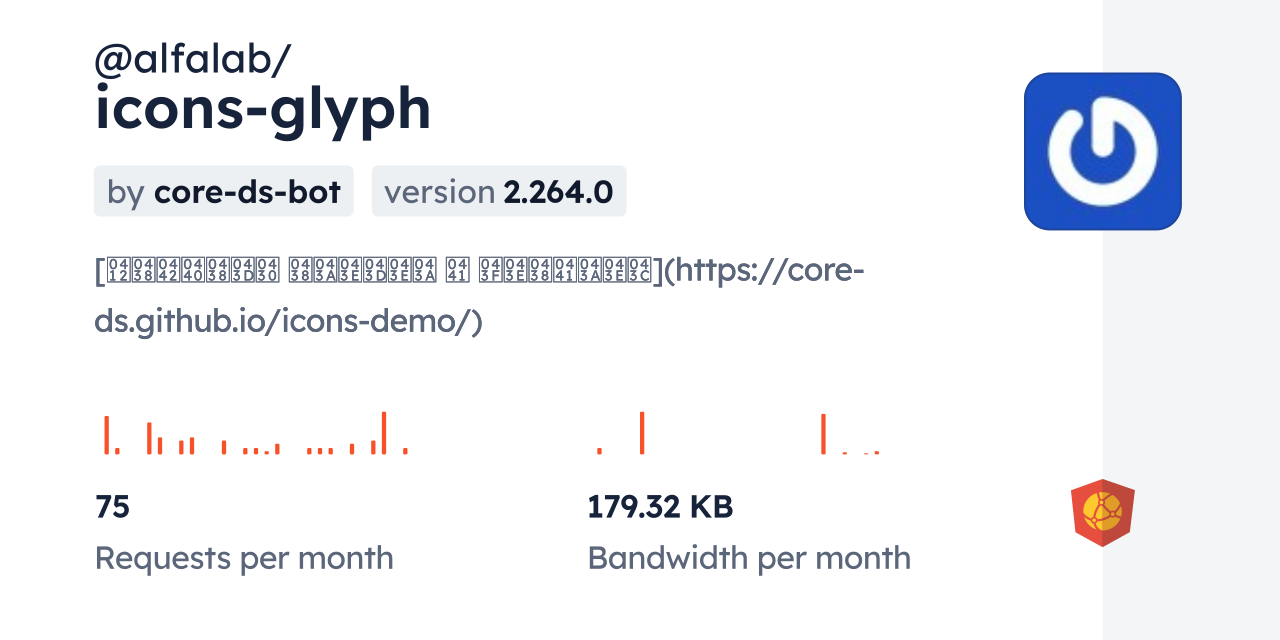Click the Bandwidth per month label

pyautogui.click(x=749, y=558)
